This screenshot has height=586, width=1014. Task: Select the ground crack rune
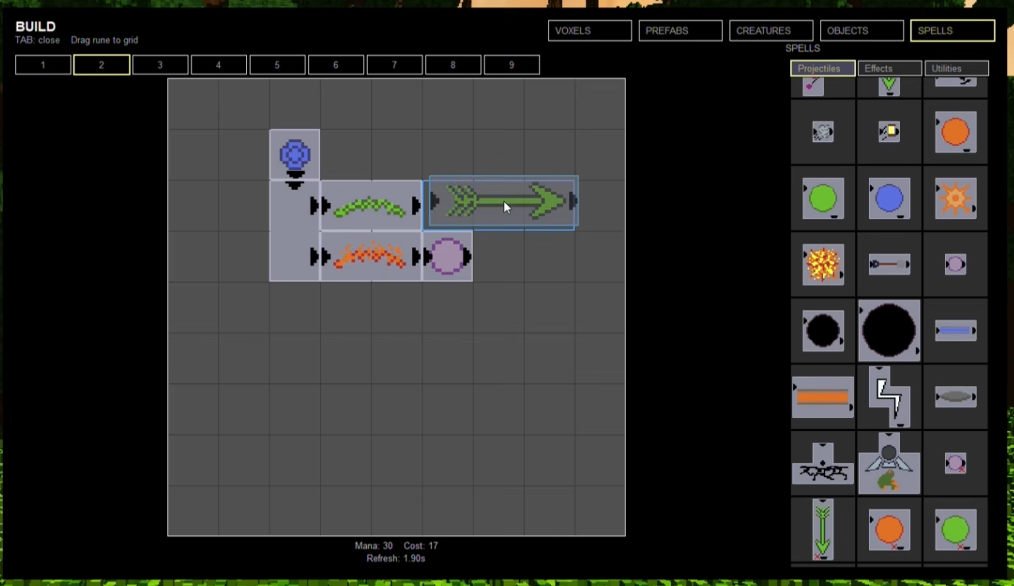pos(823,463)
